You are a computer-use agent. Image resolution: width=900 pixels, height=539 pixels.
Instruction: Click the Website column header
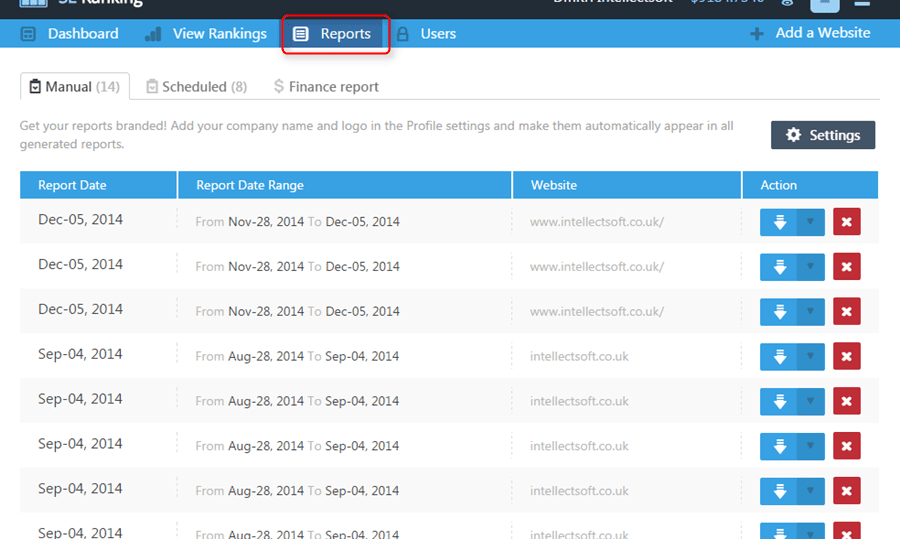tap(626, 185)
